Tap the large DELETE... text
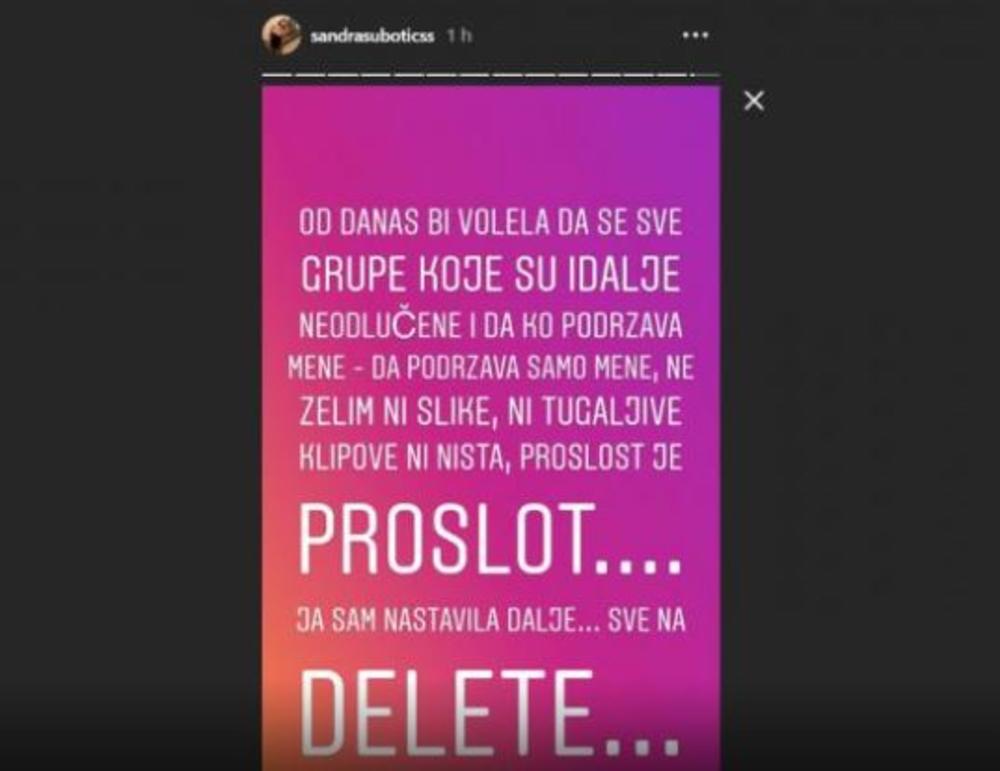The image size is (1000, 771). tap(490, 712)
